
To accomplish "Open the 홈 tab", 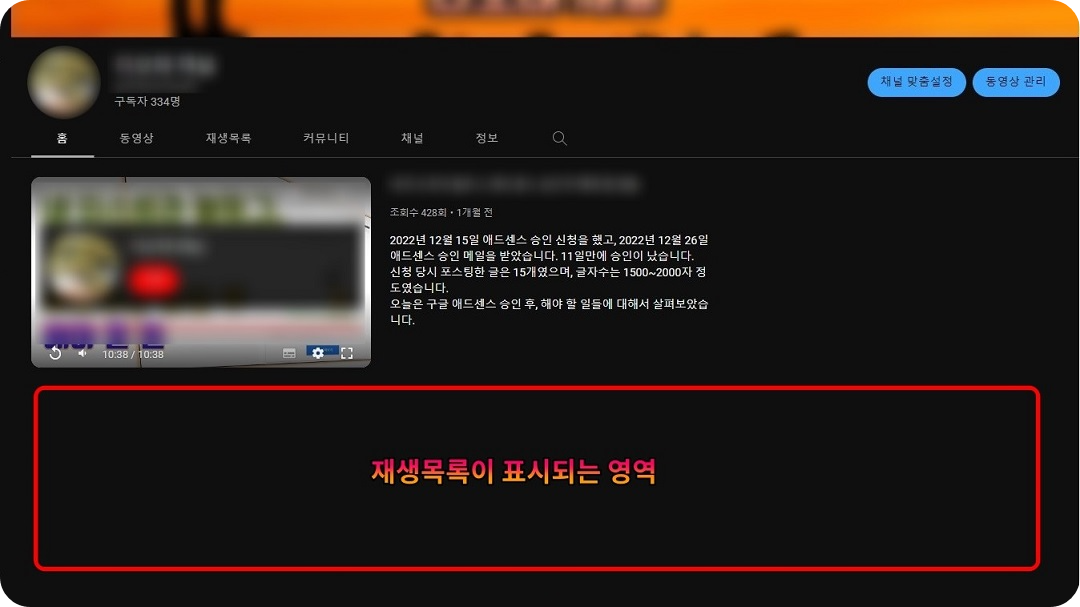I will click(x=62, y=138).
